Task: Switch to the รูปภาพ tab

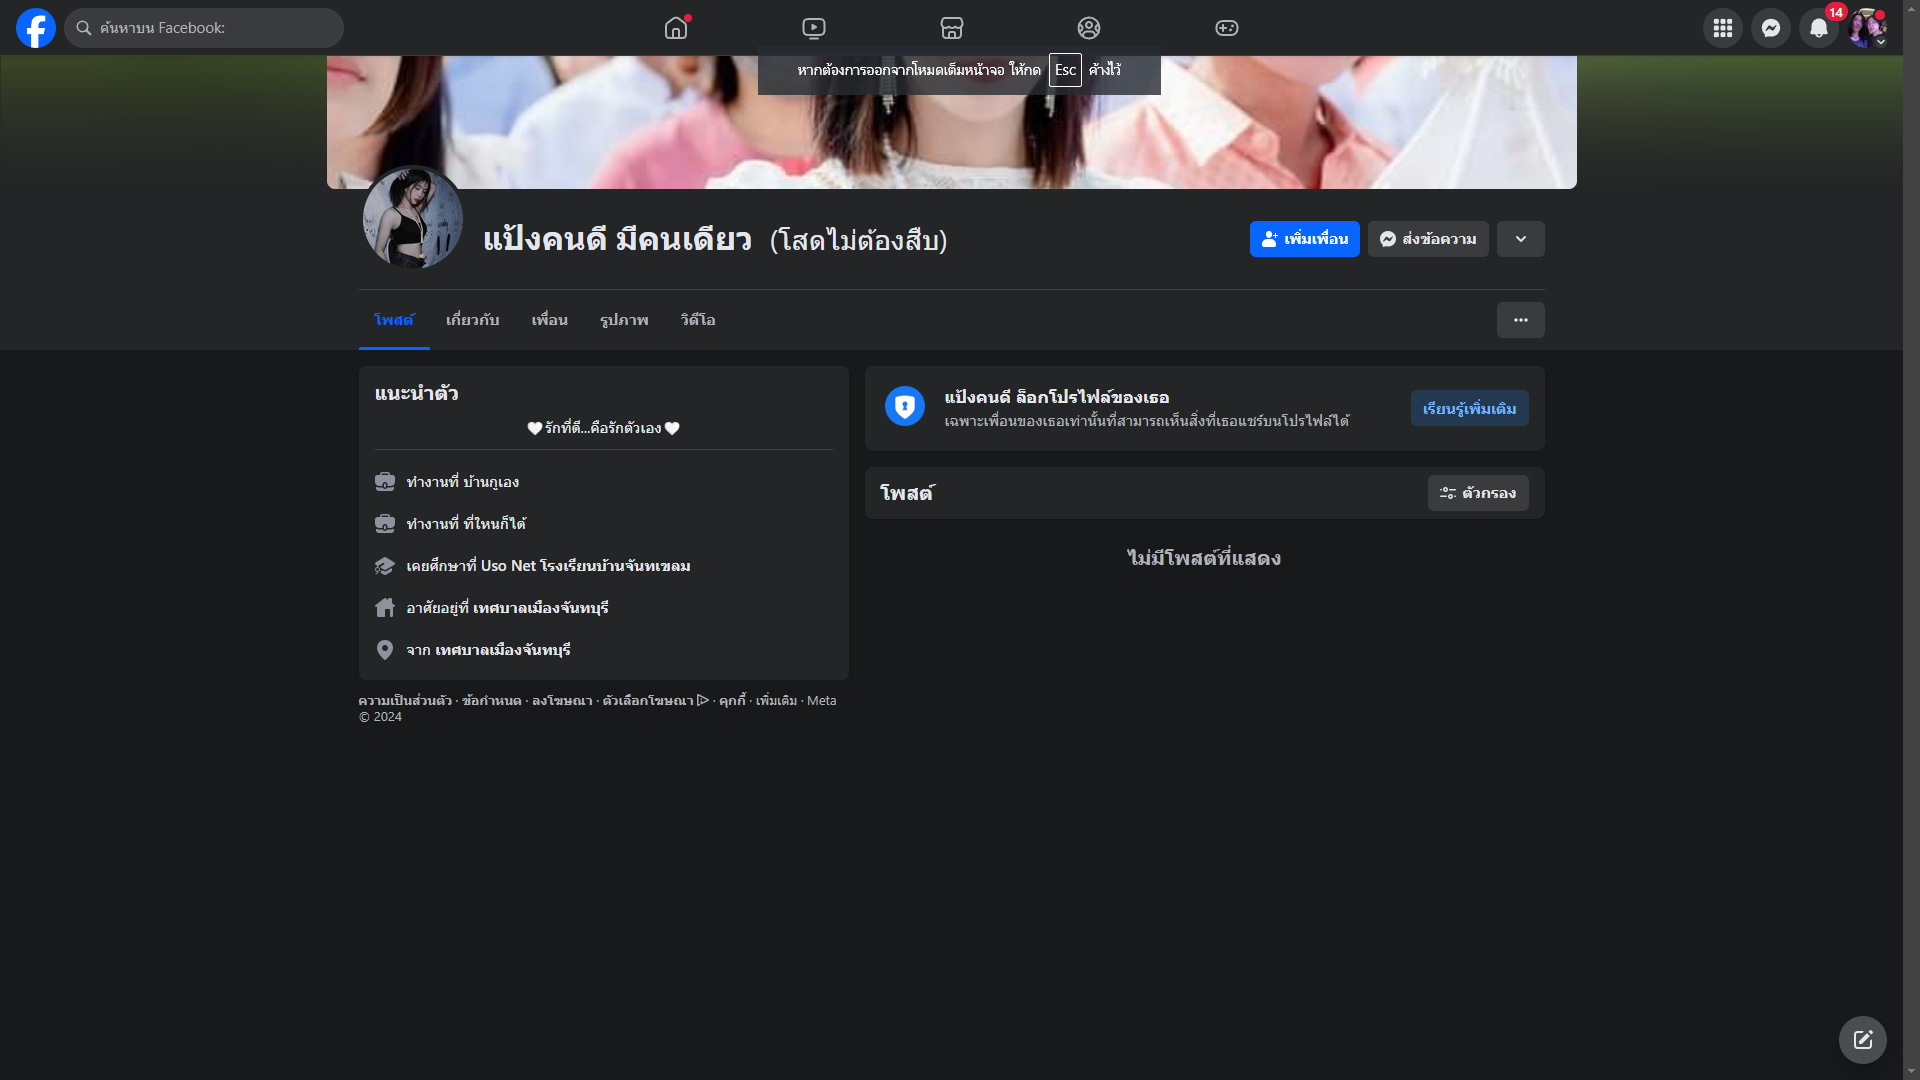Action: click(x=624, y=320)
